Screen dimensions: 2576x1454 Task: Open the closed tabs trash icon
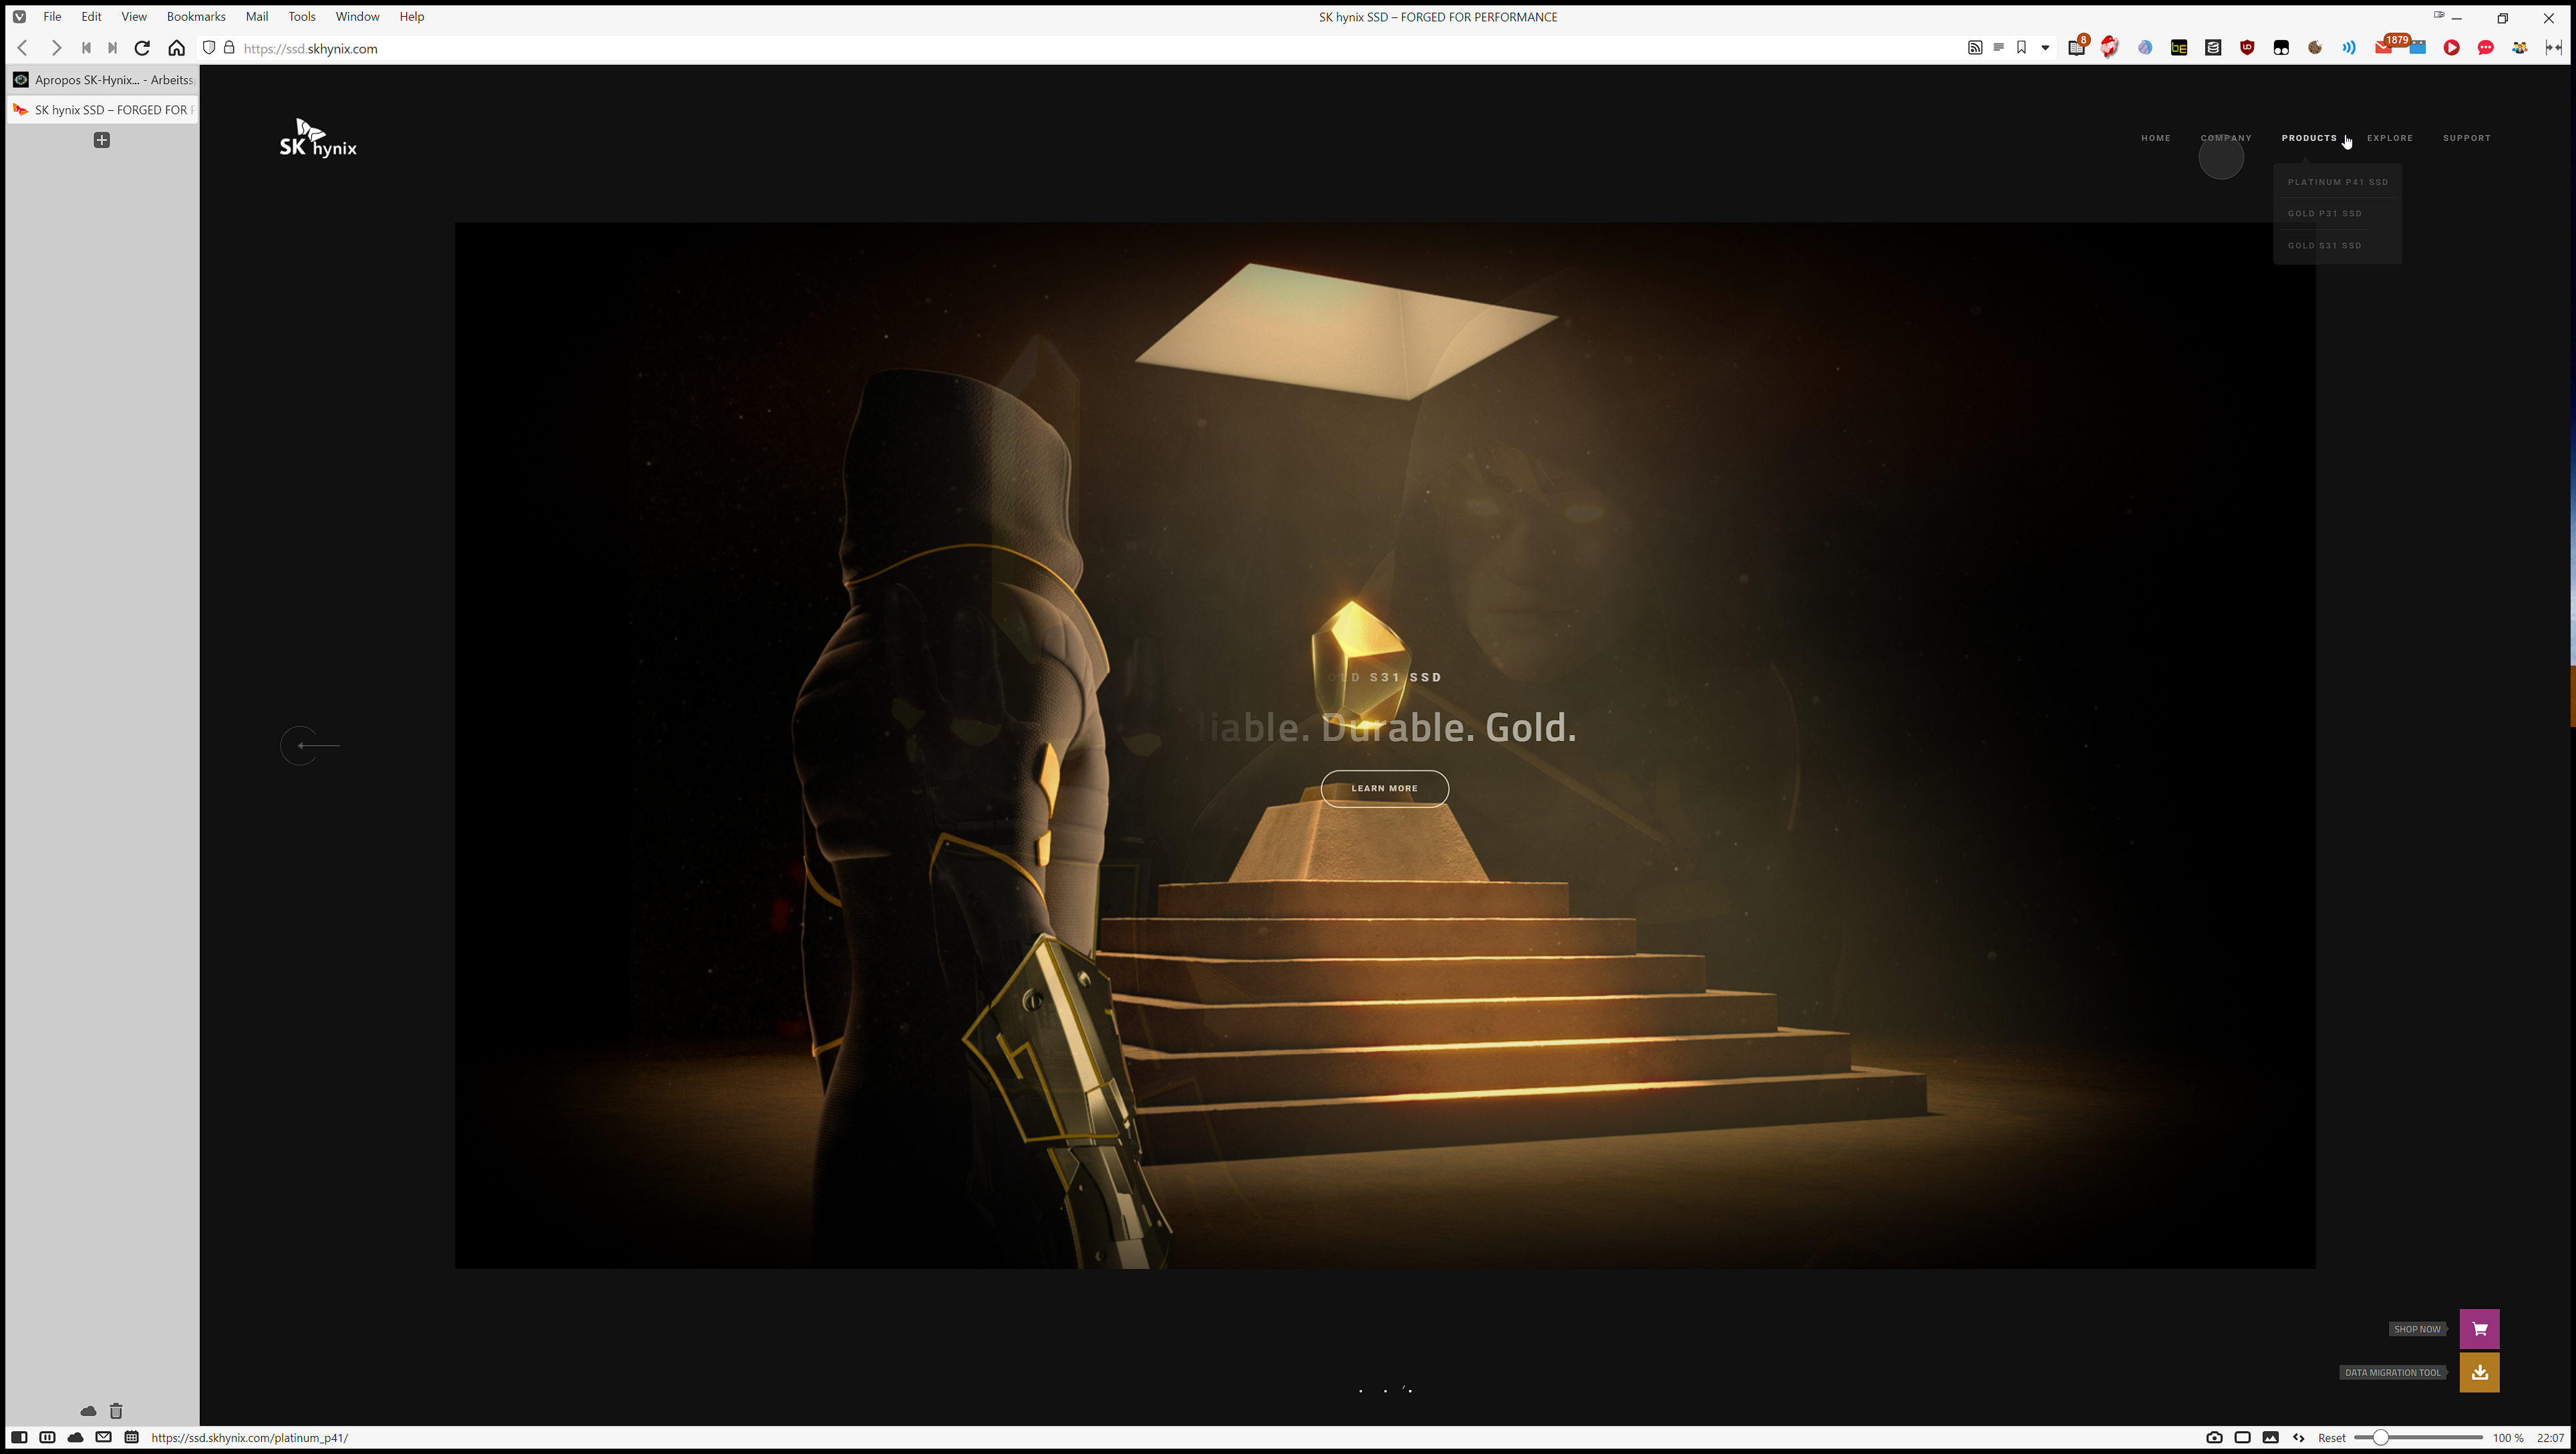116,1411
